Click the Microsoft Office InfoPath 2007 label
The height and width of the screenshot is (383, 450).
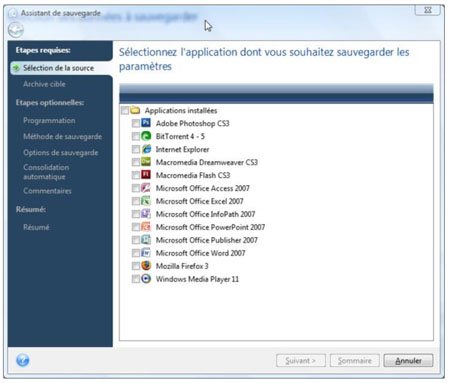pyautogui.click(x=205, y=214)
